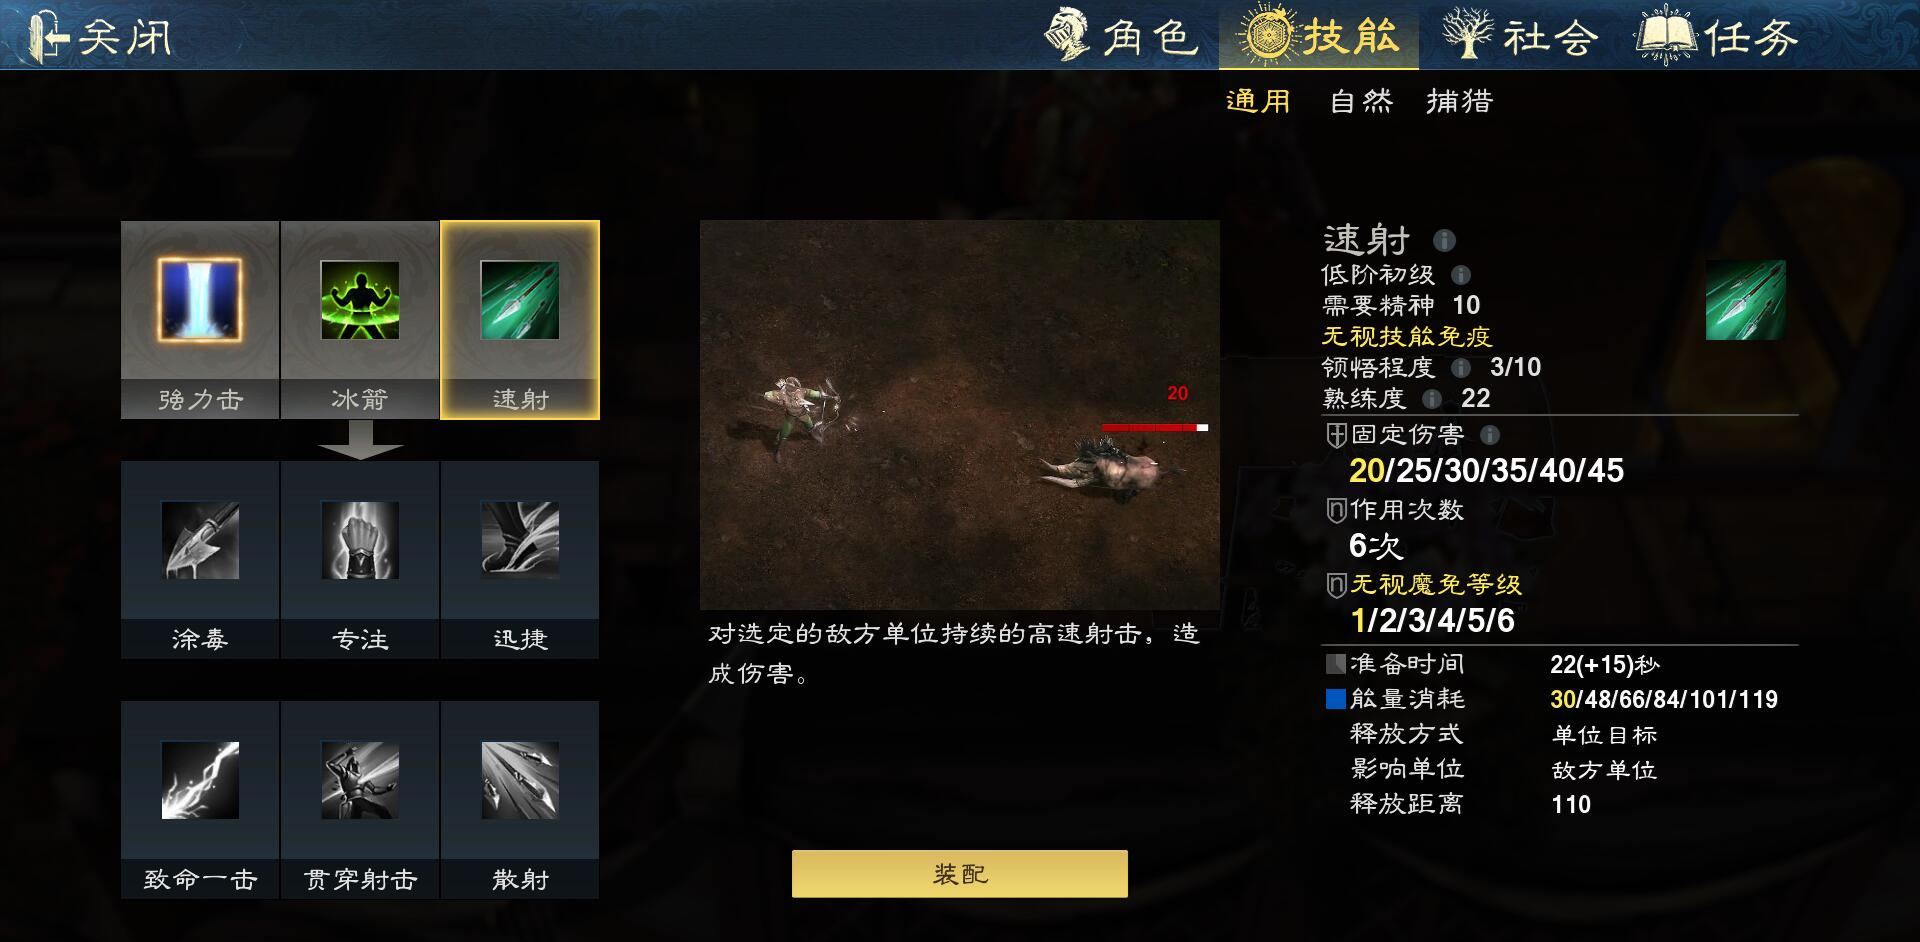
Task: Close the panel with 关闭
Action: (100, 37)
